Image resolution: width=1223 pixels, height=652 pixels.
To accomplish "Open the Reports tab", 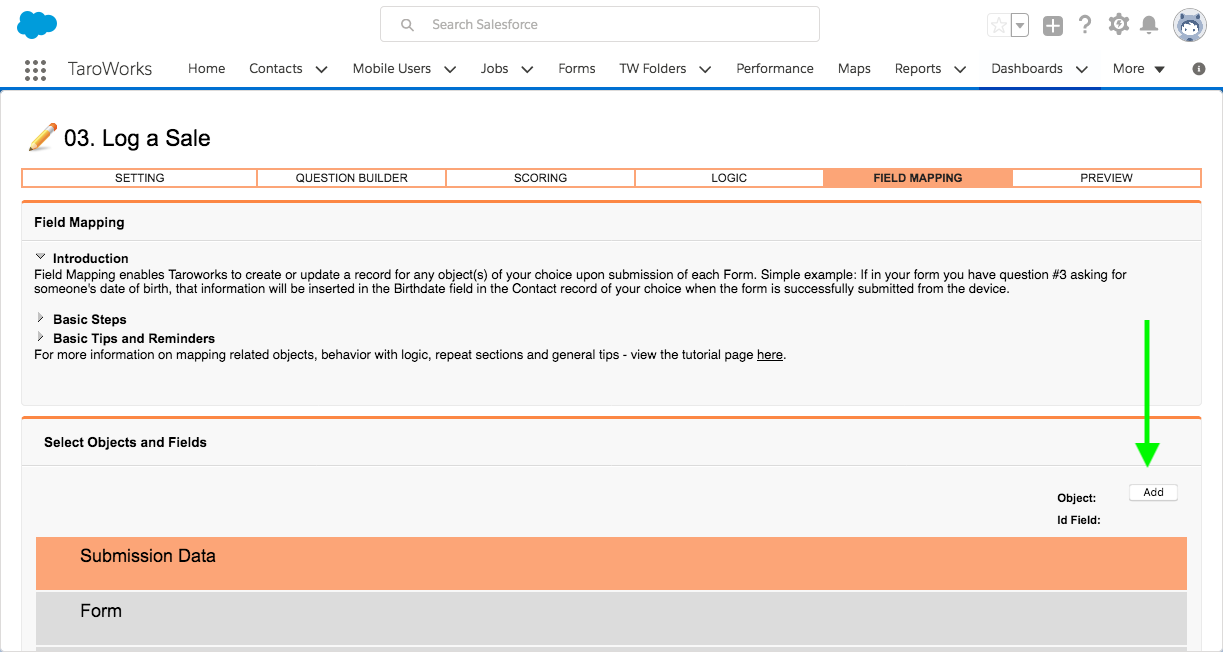I will pyautogui.click(x=918, y=69).
